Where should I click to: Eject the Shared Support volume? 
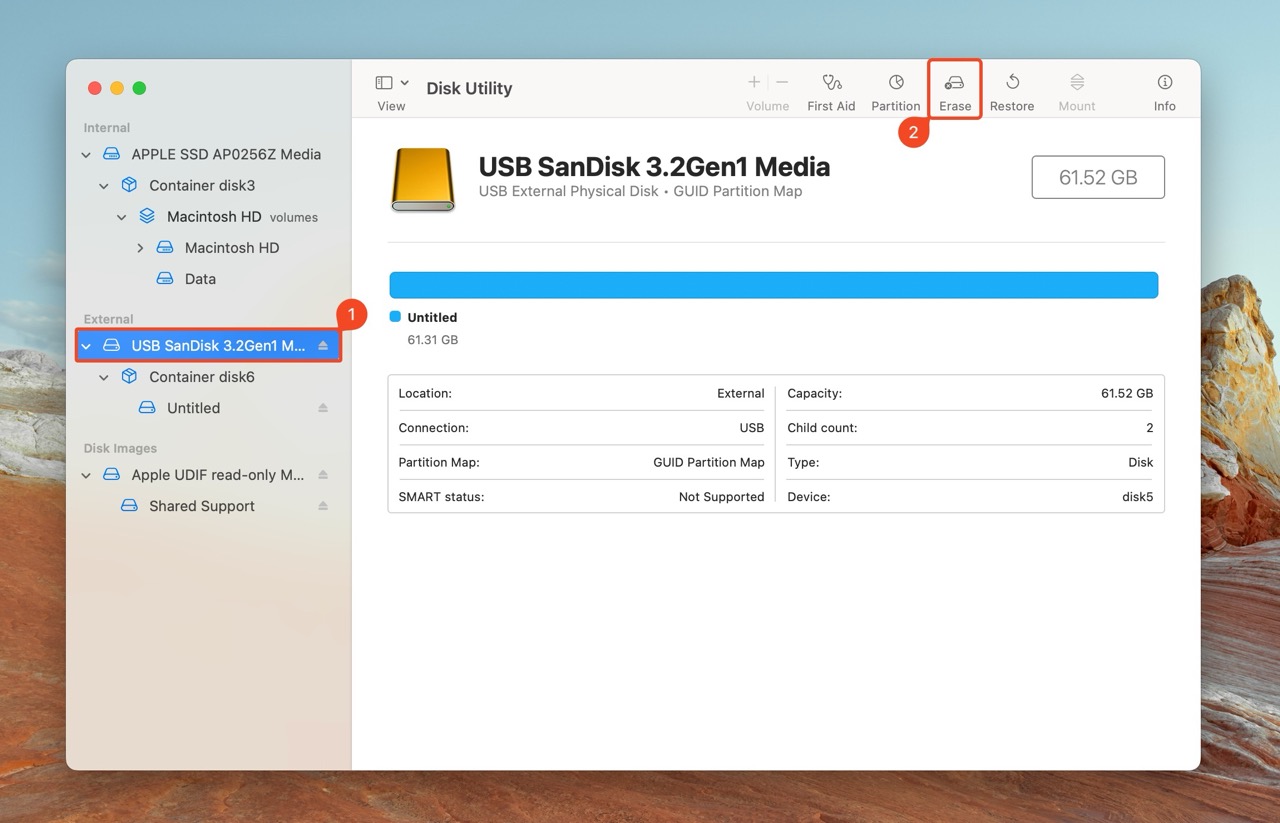(323, 506)
